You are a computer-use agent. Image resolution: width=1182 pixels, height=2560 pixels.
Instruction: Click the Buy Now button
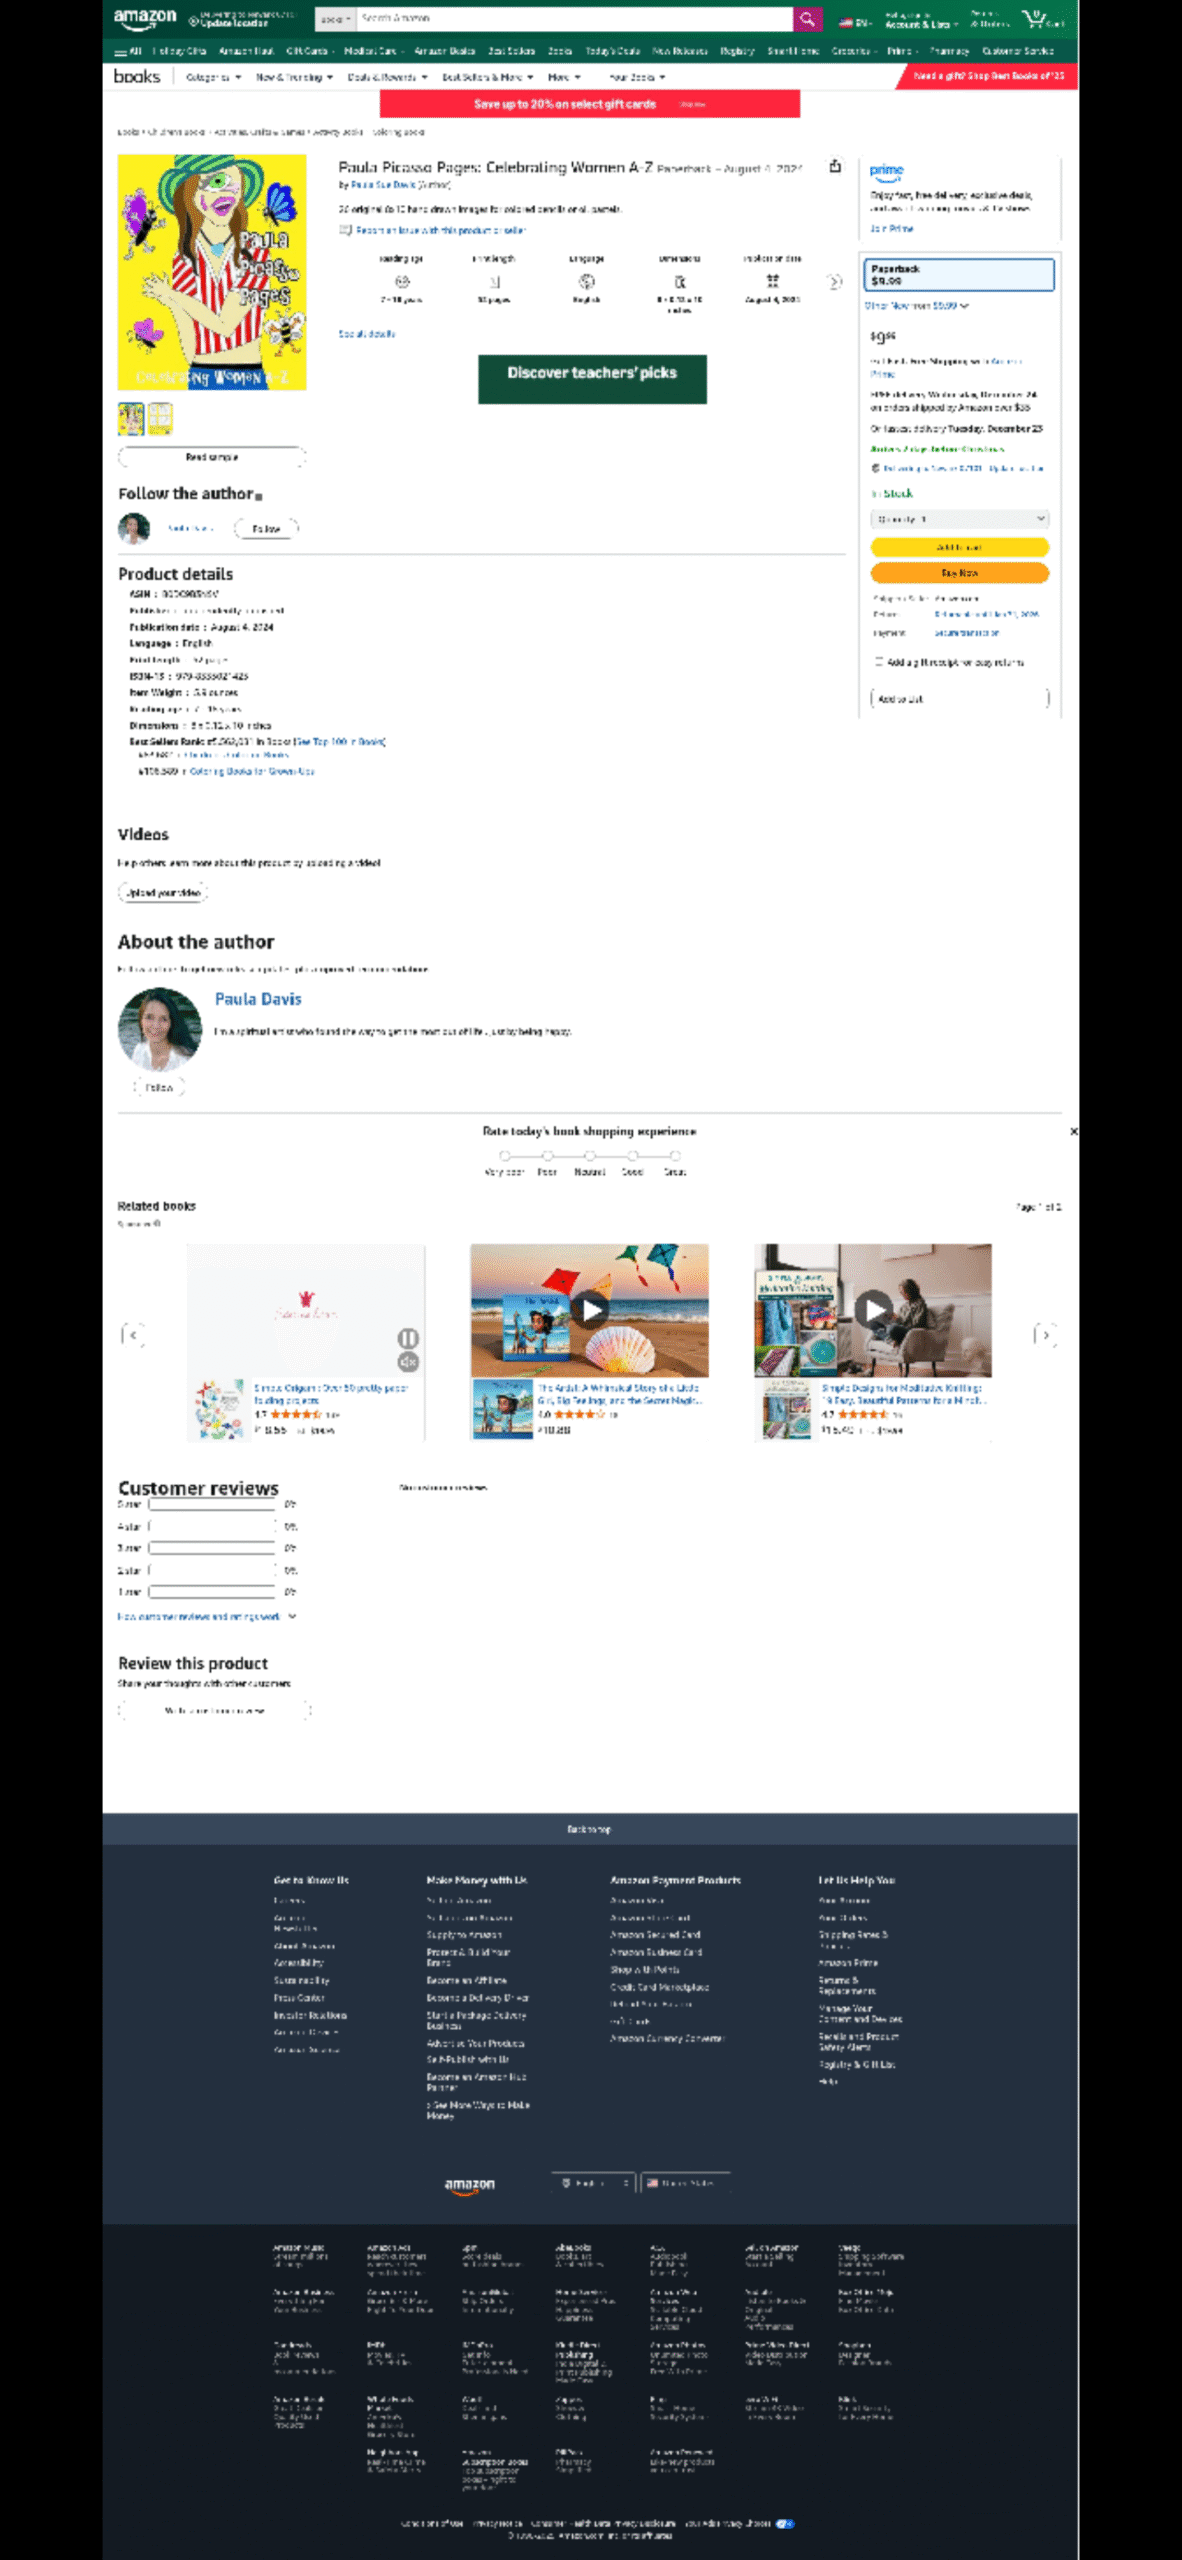959,573
